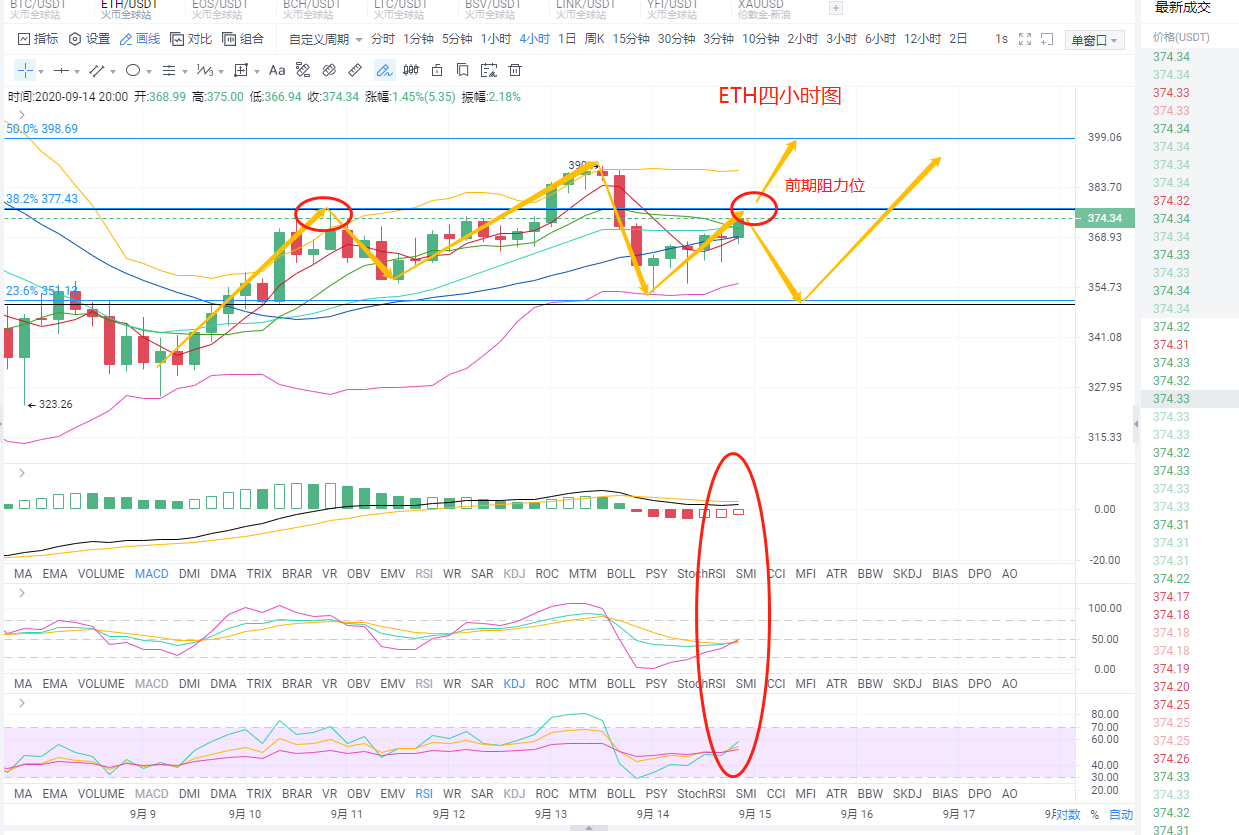This screenshot has width=1239, height=835.
Task: Select BOLL indicator in the MACD panel row
Action: point(620,574)
